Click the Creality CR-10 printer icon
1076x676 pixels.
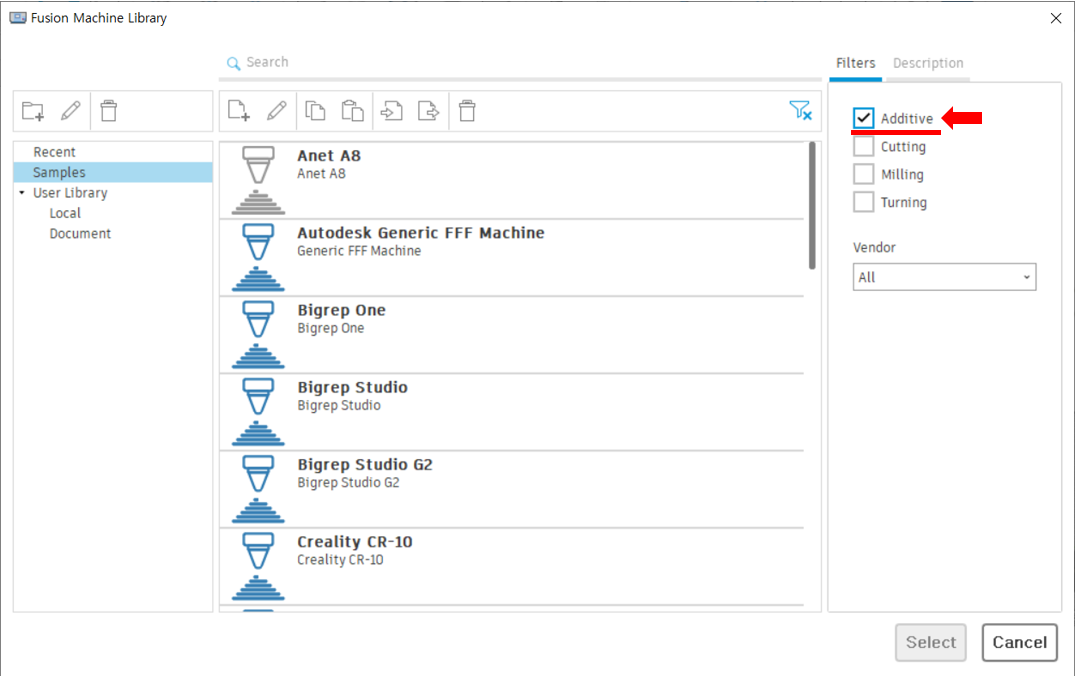coord(258,567)
